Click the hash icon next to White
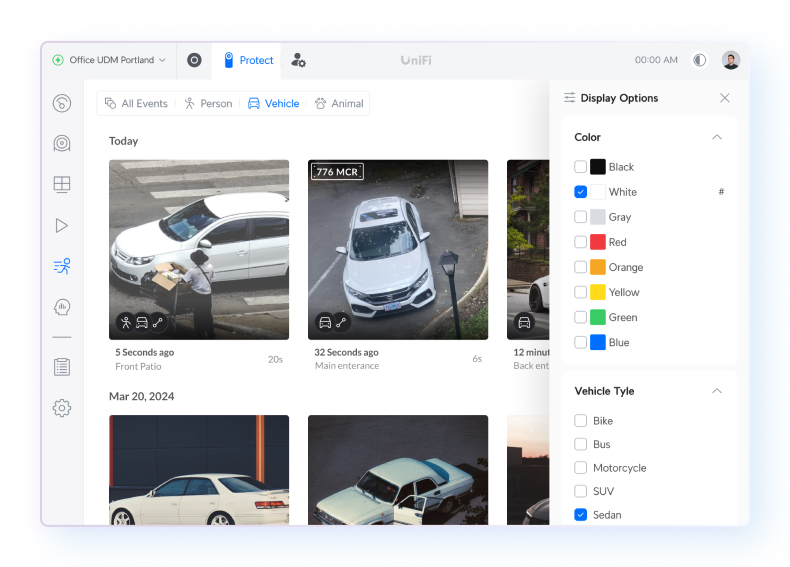790x567 pixels. point(721,192)
